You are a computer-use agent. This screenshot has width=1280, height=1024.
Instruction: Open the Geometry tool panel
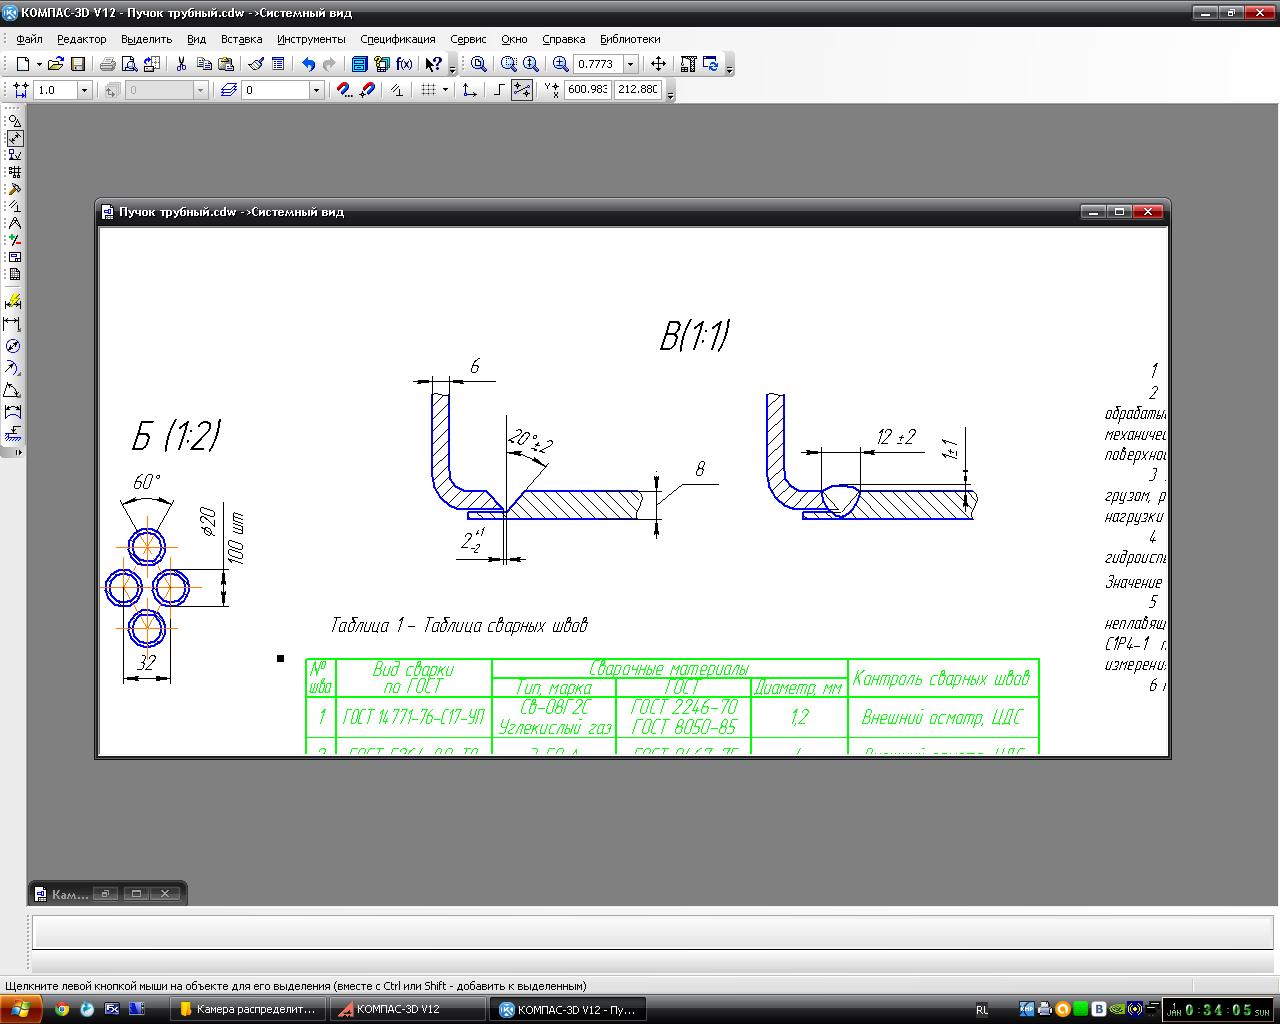(14, 121)
